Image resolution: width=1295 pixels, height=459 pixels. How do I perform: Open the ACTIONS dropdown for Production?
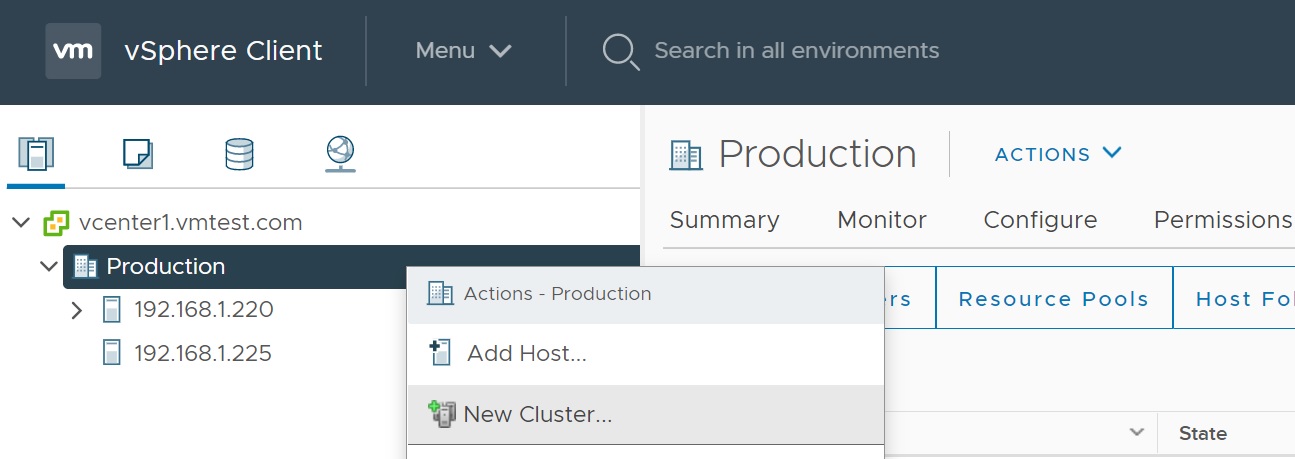tap(1058, 154)
